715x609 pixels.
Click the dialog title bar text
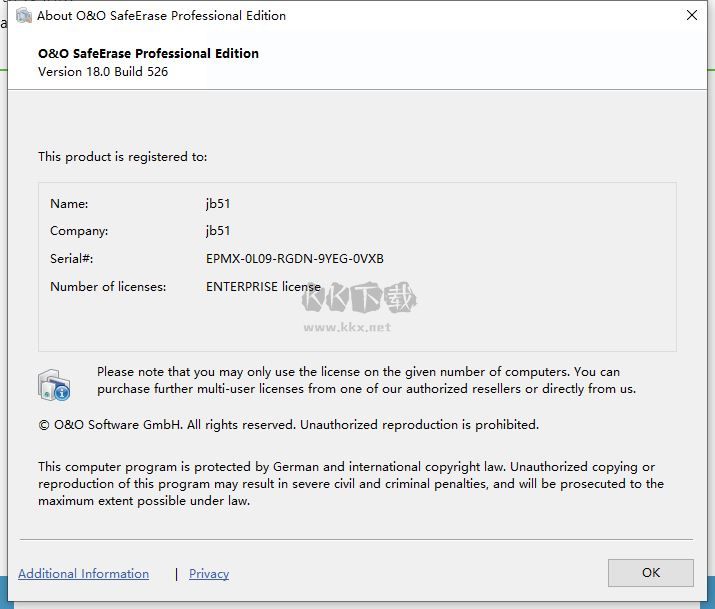[162, 16]
